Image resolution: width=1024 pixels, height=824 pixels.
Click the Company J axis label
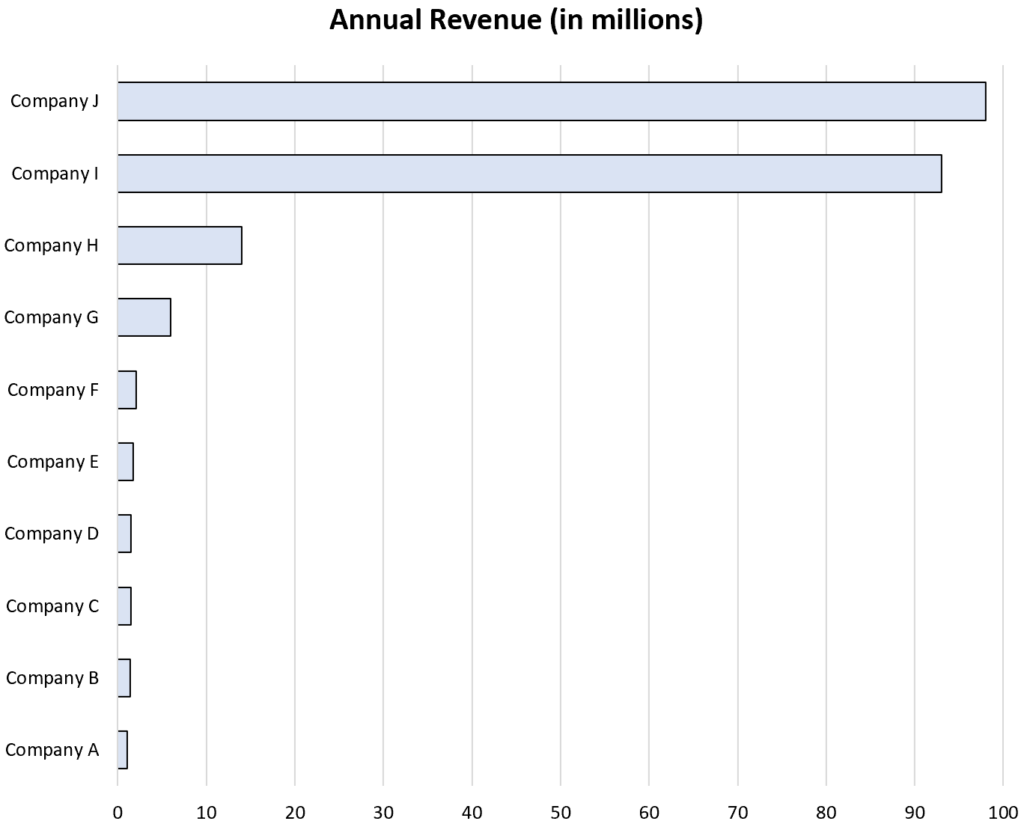click(x=54, y=101)
